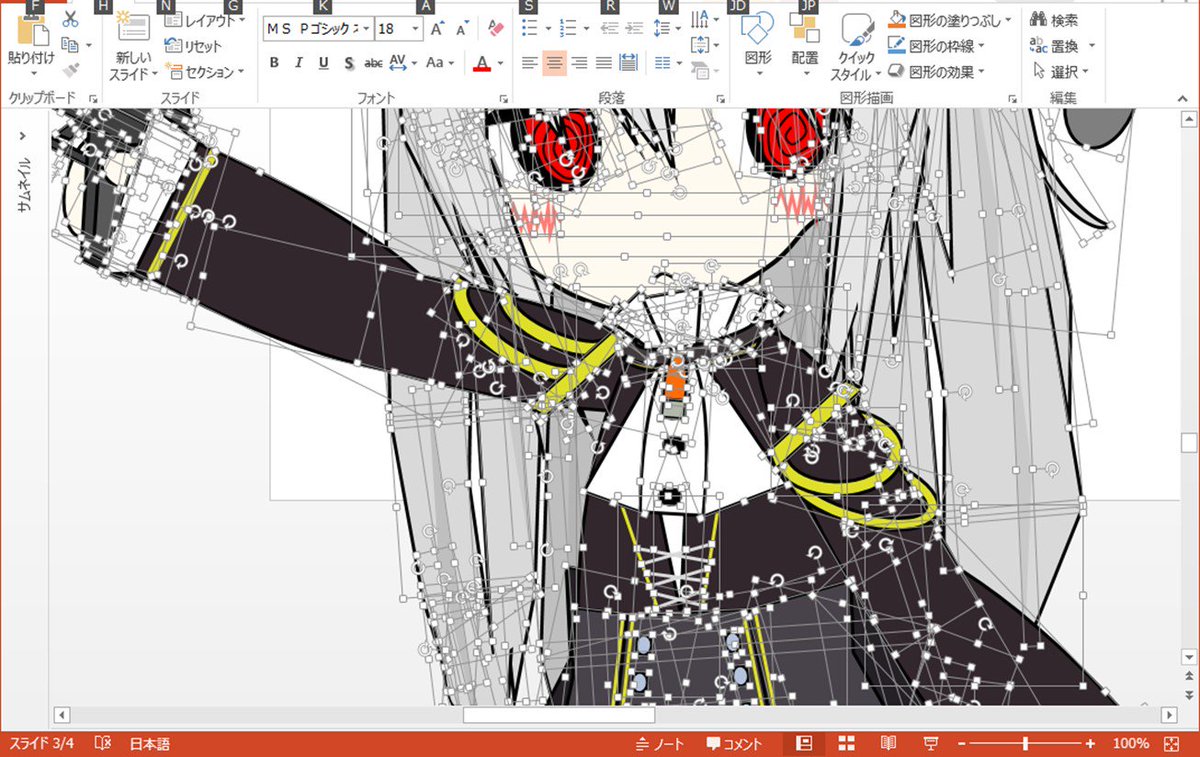Apply strikethrough with the abc icon
1200x757 pixels.
coord(373,63)
